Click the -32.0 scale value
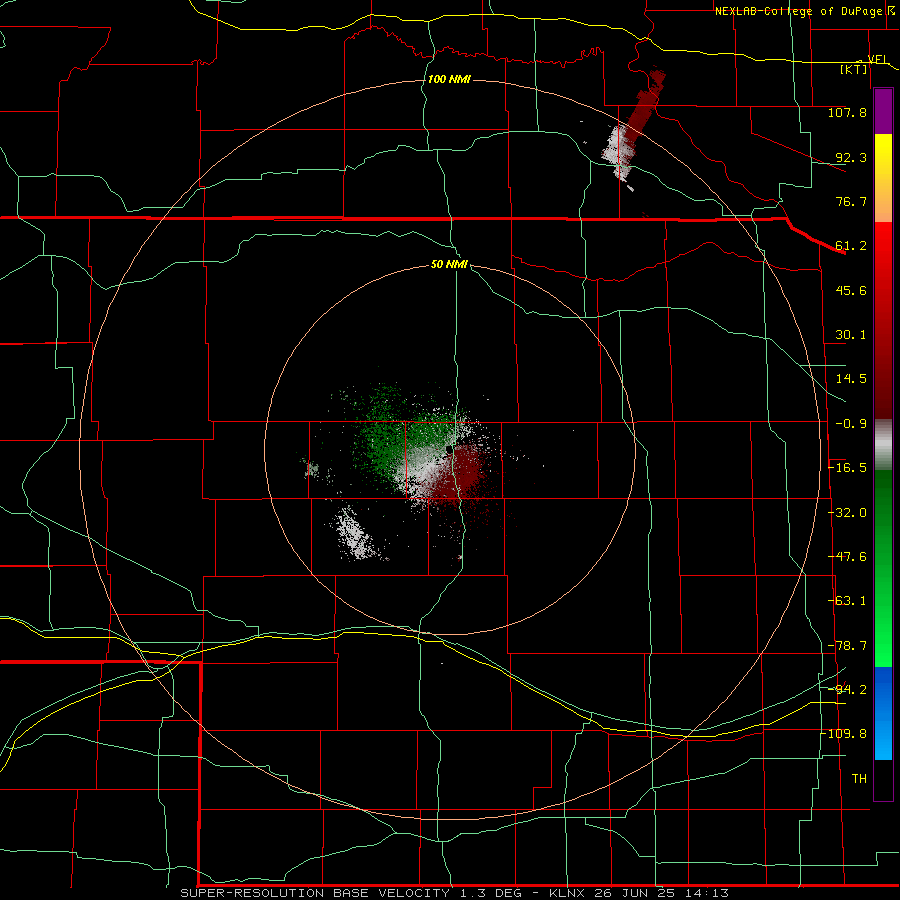This screenshot has width=900, height=900. [x=847, y=513]
